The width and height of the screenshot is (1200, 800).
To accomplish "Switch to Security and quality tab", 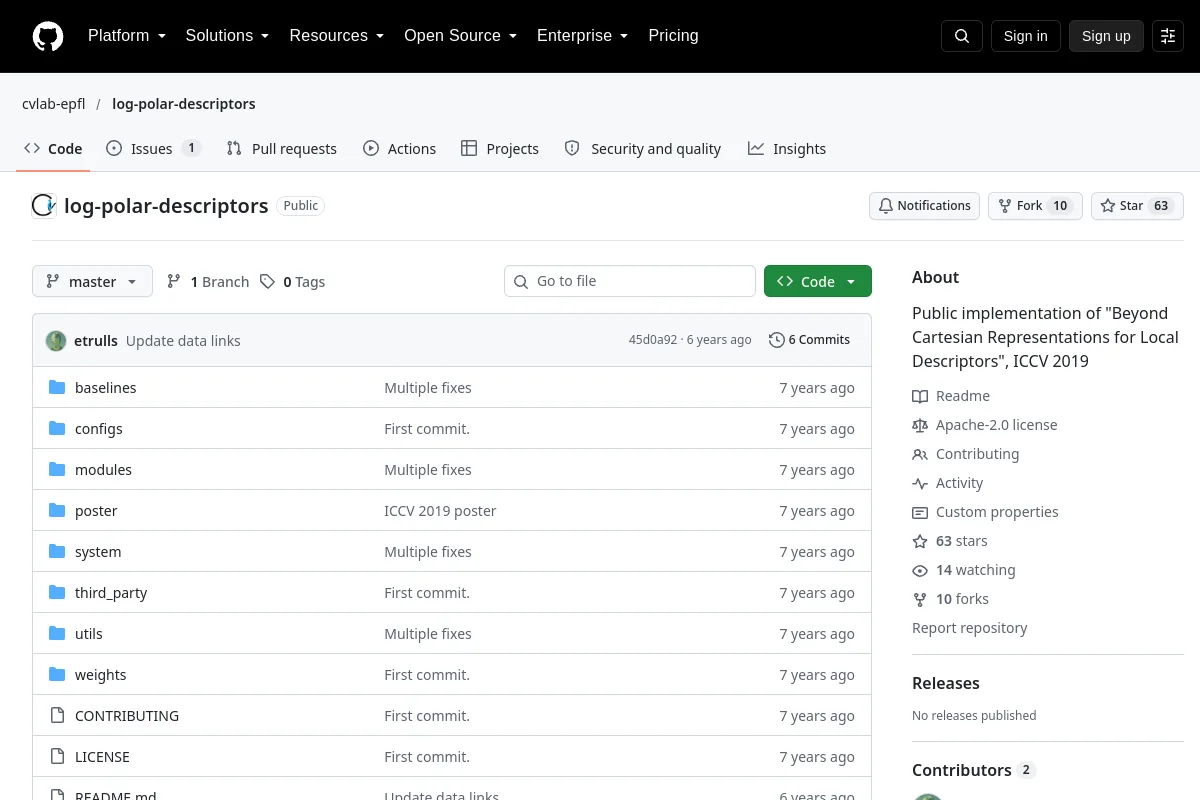I will coord(643,149).
